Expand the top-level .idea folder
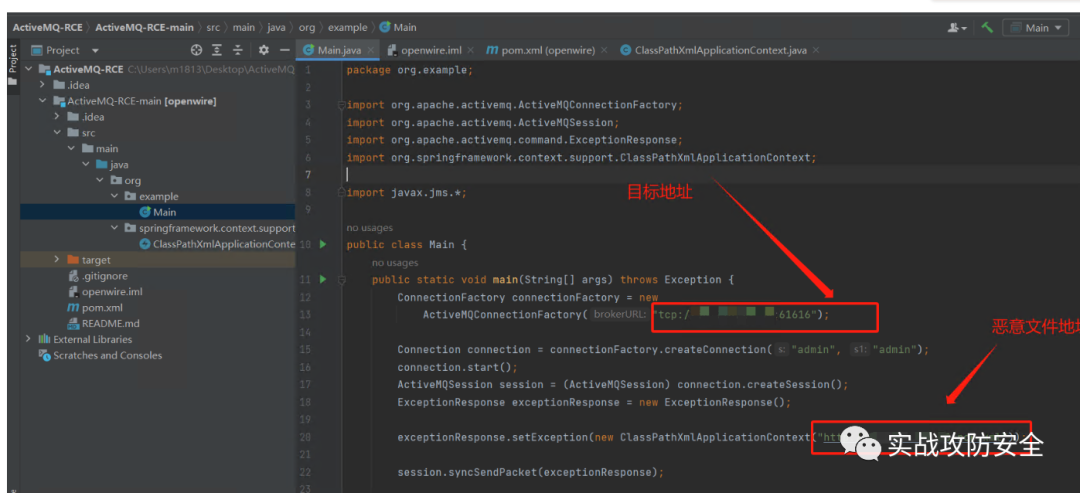This screenshot has width=1080, height=493. 43,85
